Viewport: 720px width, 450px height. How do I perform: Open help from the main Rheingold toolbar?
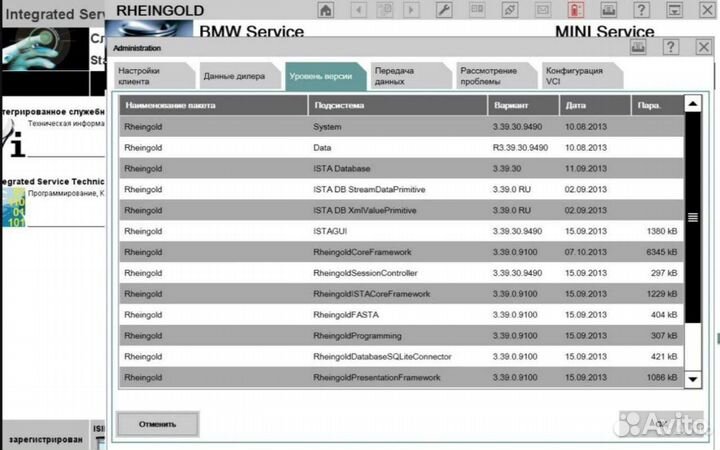click(x=641, y=10)
